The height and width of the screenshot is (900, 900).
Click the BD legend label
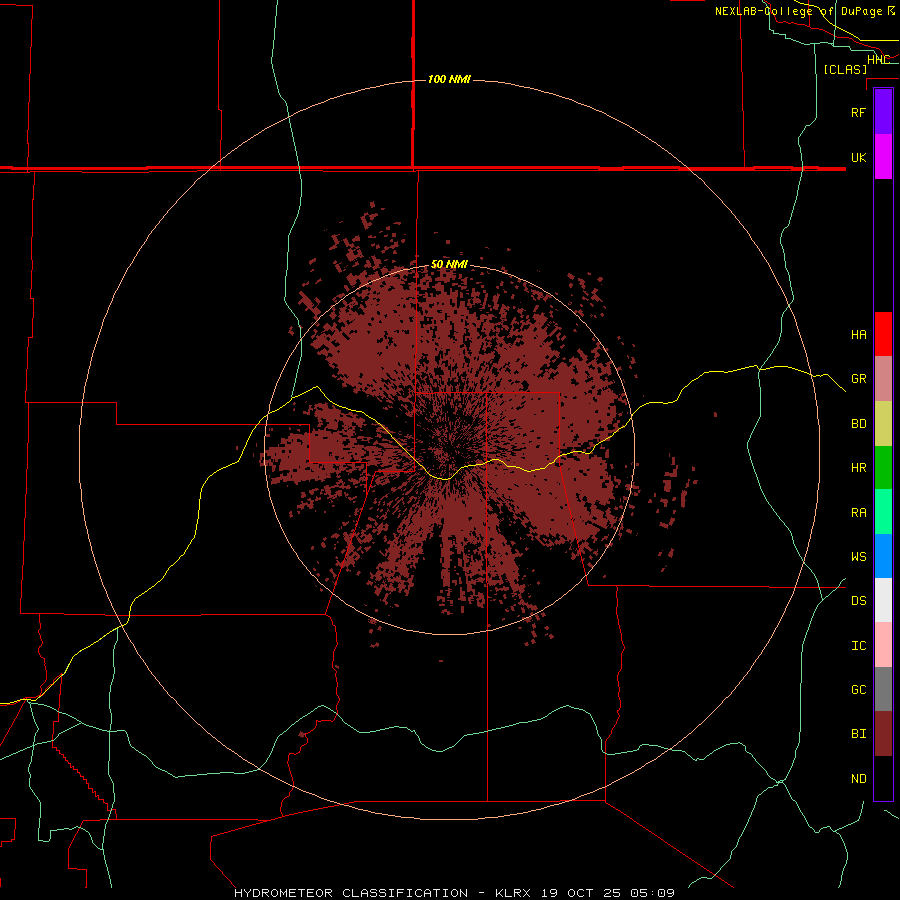tap(858, 424)
